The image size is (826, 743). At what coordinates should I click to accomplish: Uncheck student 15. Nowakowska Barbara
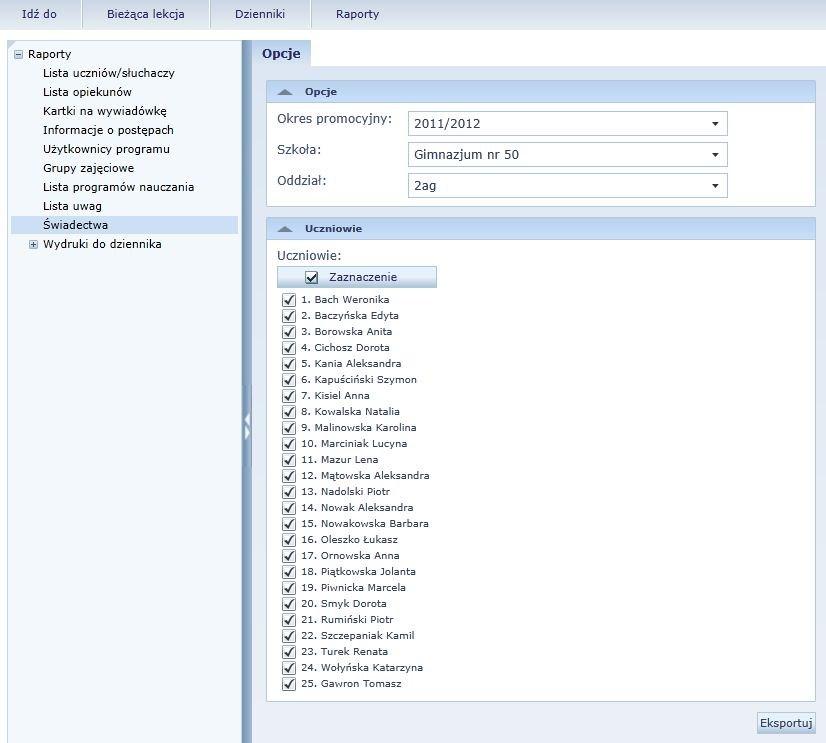tap(289, 524)
